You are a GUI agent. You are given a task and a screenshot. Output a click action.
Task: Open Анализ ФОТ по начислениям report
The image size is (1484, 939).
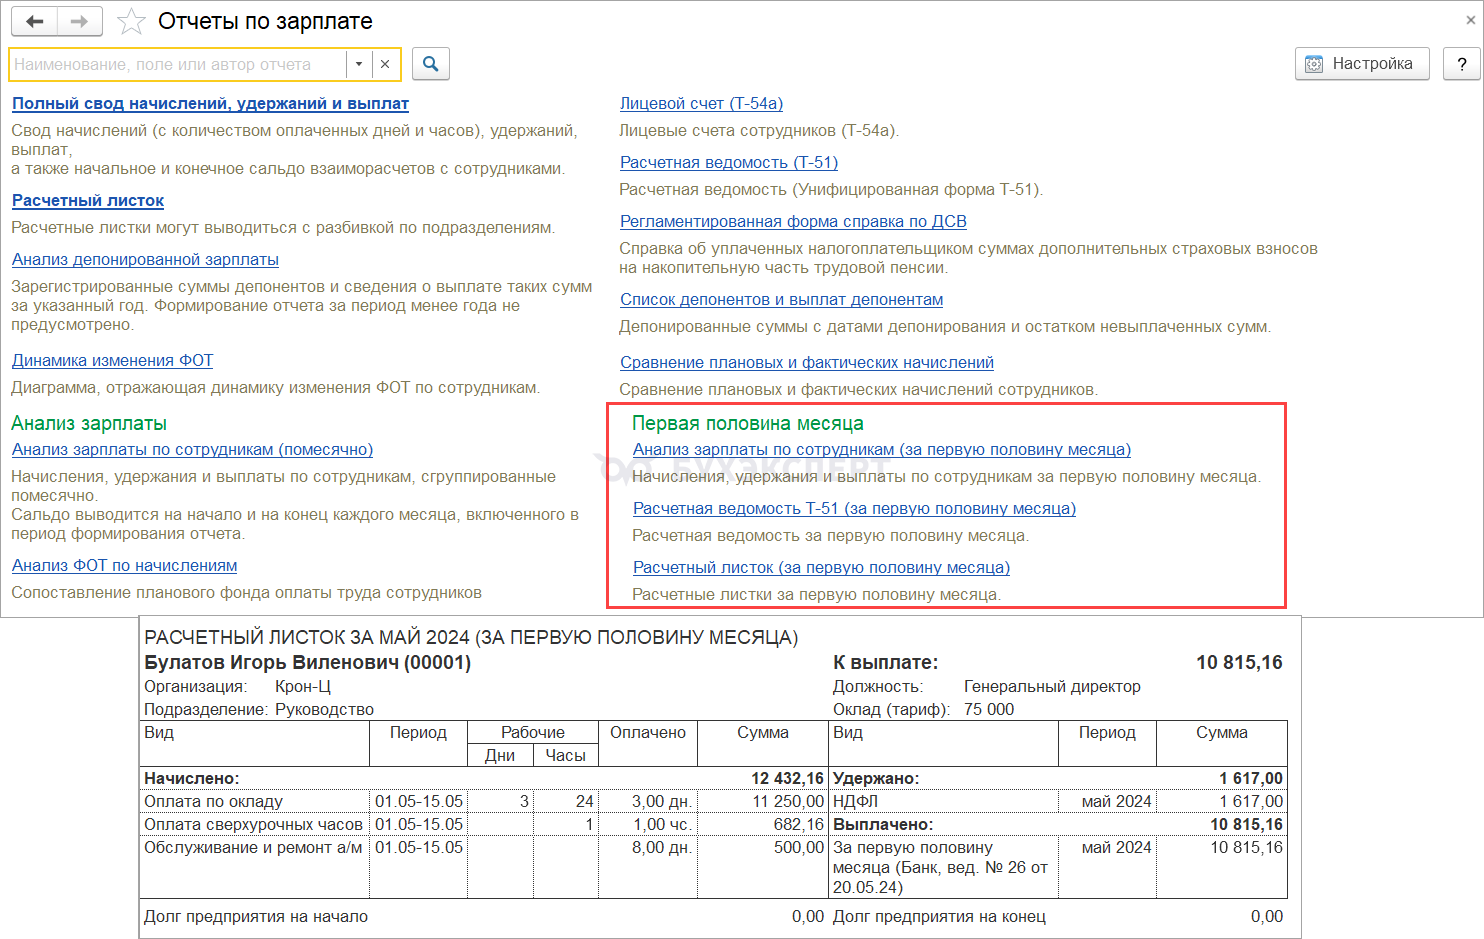tap(124, 565)
